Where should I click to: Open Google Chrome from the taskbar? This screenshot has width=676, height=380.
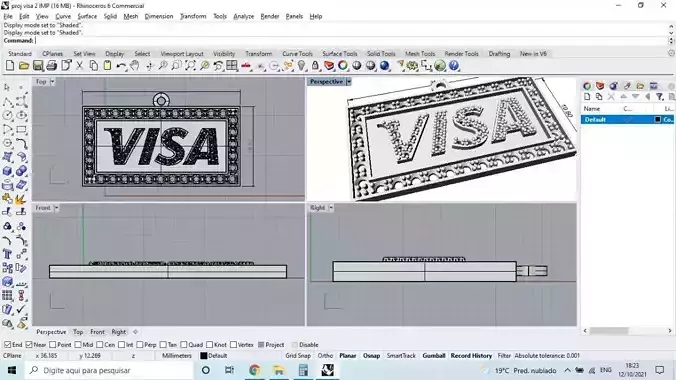(x=254, y=371)
